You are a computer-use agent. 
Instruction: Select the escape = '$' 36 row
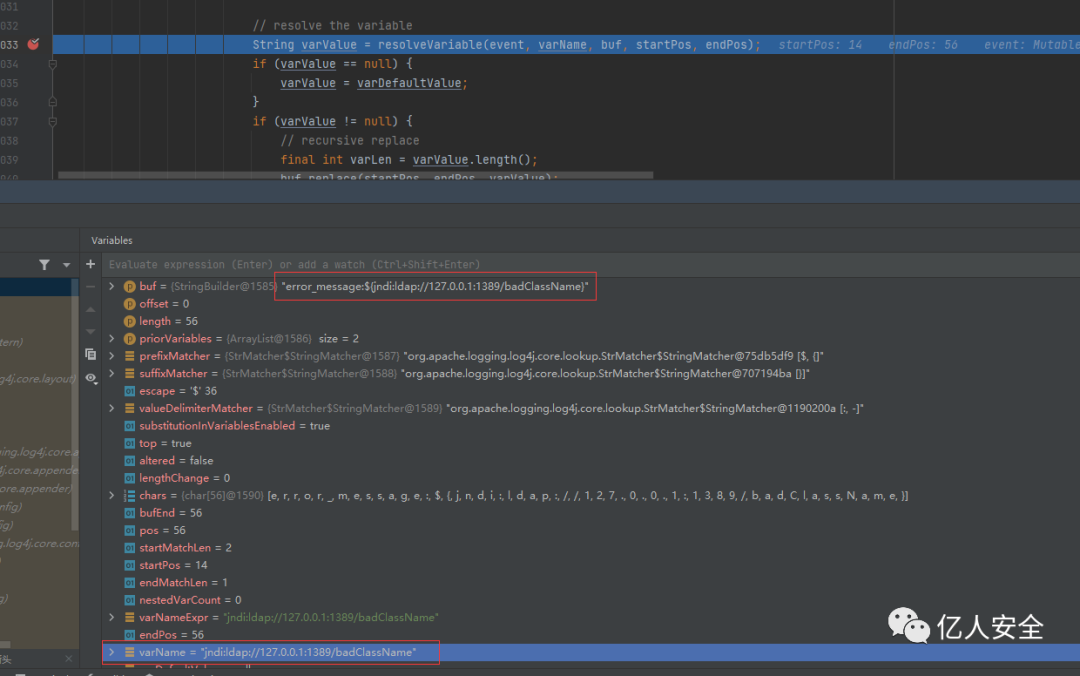(x=591, y=391)
